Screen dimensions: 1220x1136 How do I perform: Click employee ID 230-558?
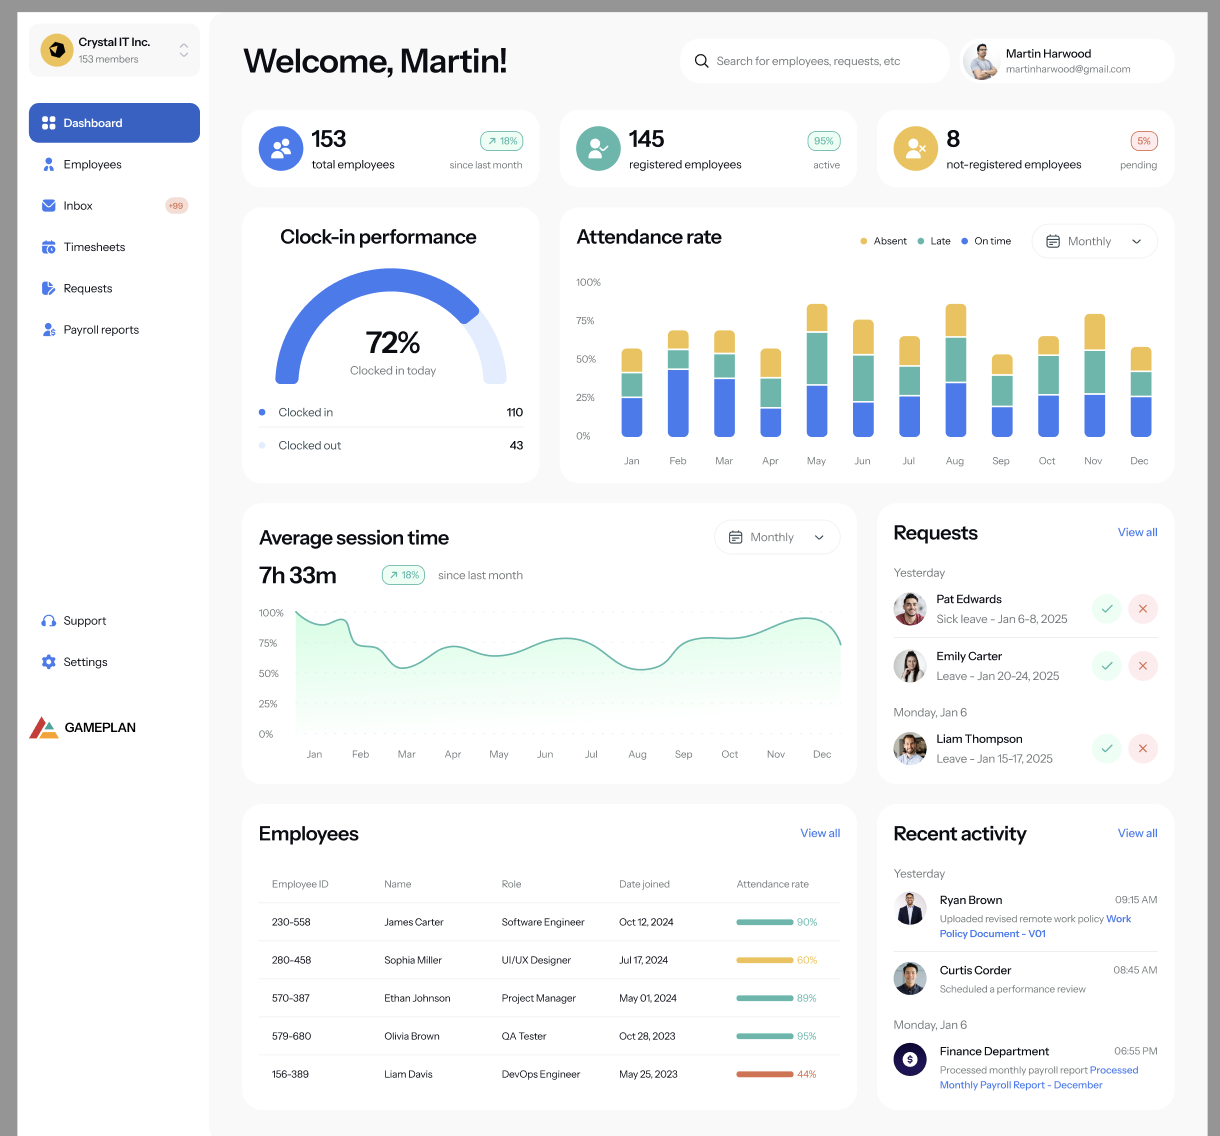(291, 922)
